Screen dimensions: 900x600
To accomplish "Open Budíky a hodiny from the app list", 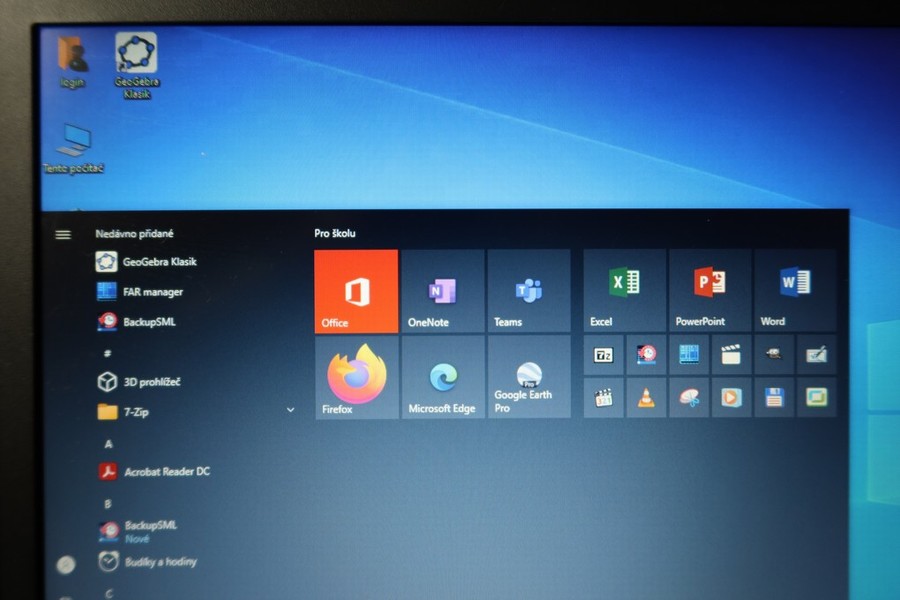I will click(148, 562).
